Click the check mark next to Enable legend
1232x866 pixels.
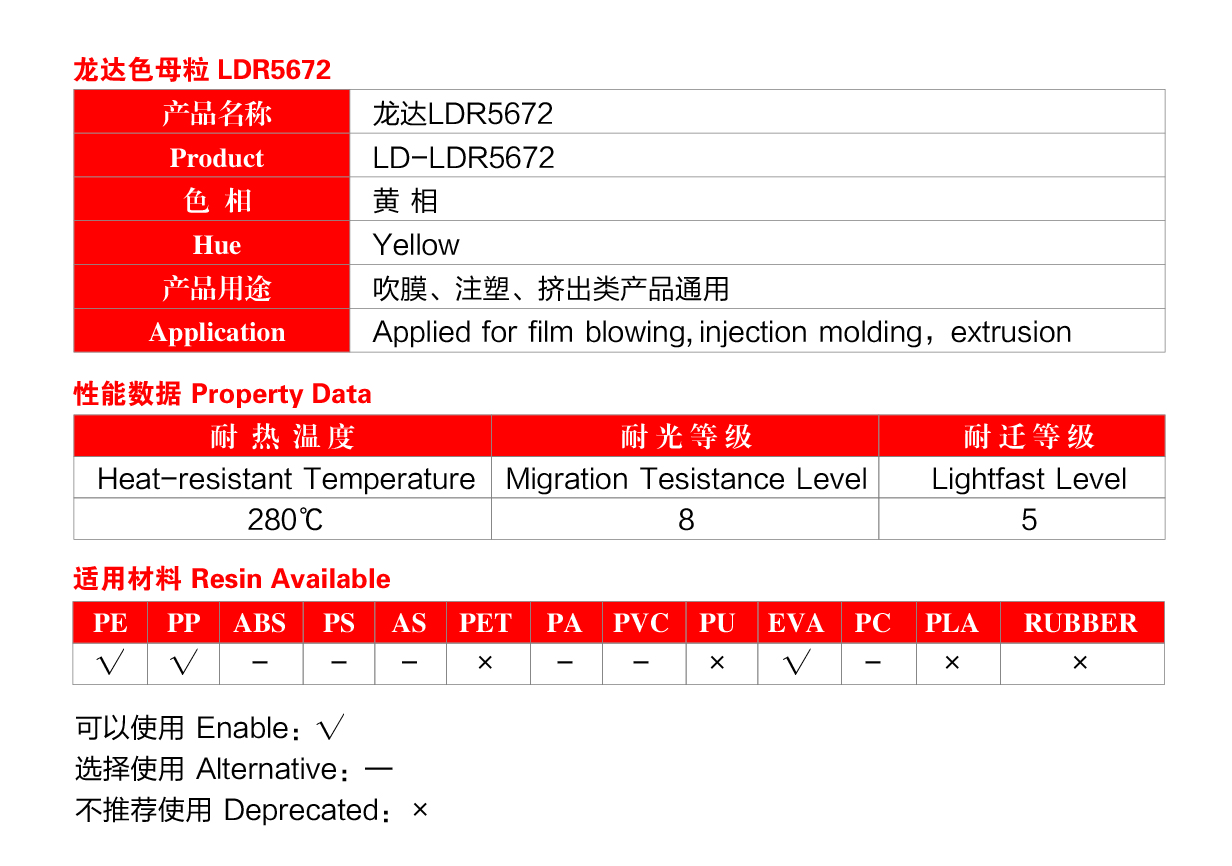coord(330,729)
